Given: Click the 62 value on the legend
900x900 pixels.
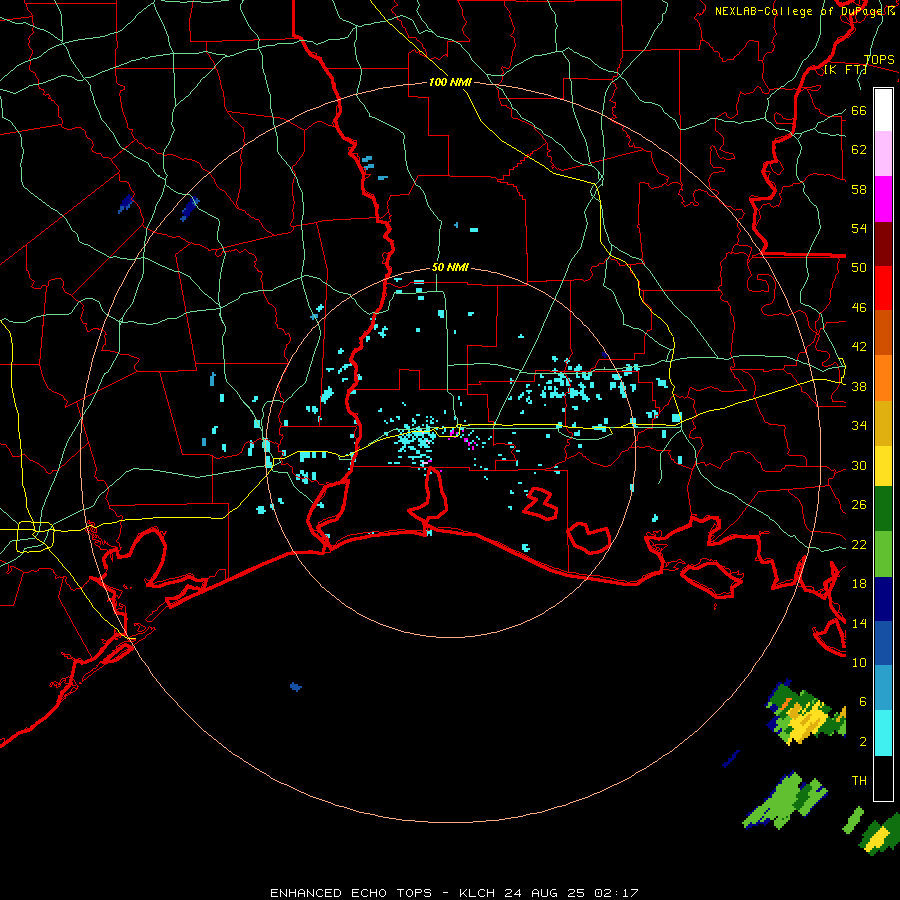Looking at the screenshot, I should point(859,150).
